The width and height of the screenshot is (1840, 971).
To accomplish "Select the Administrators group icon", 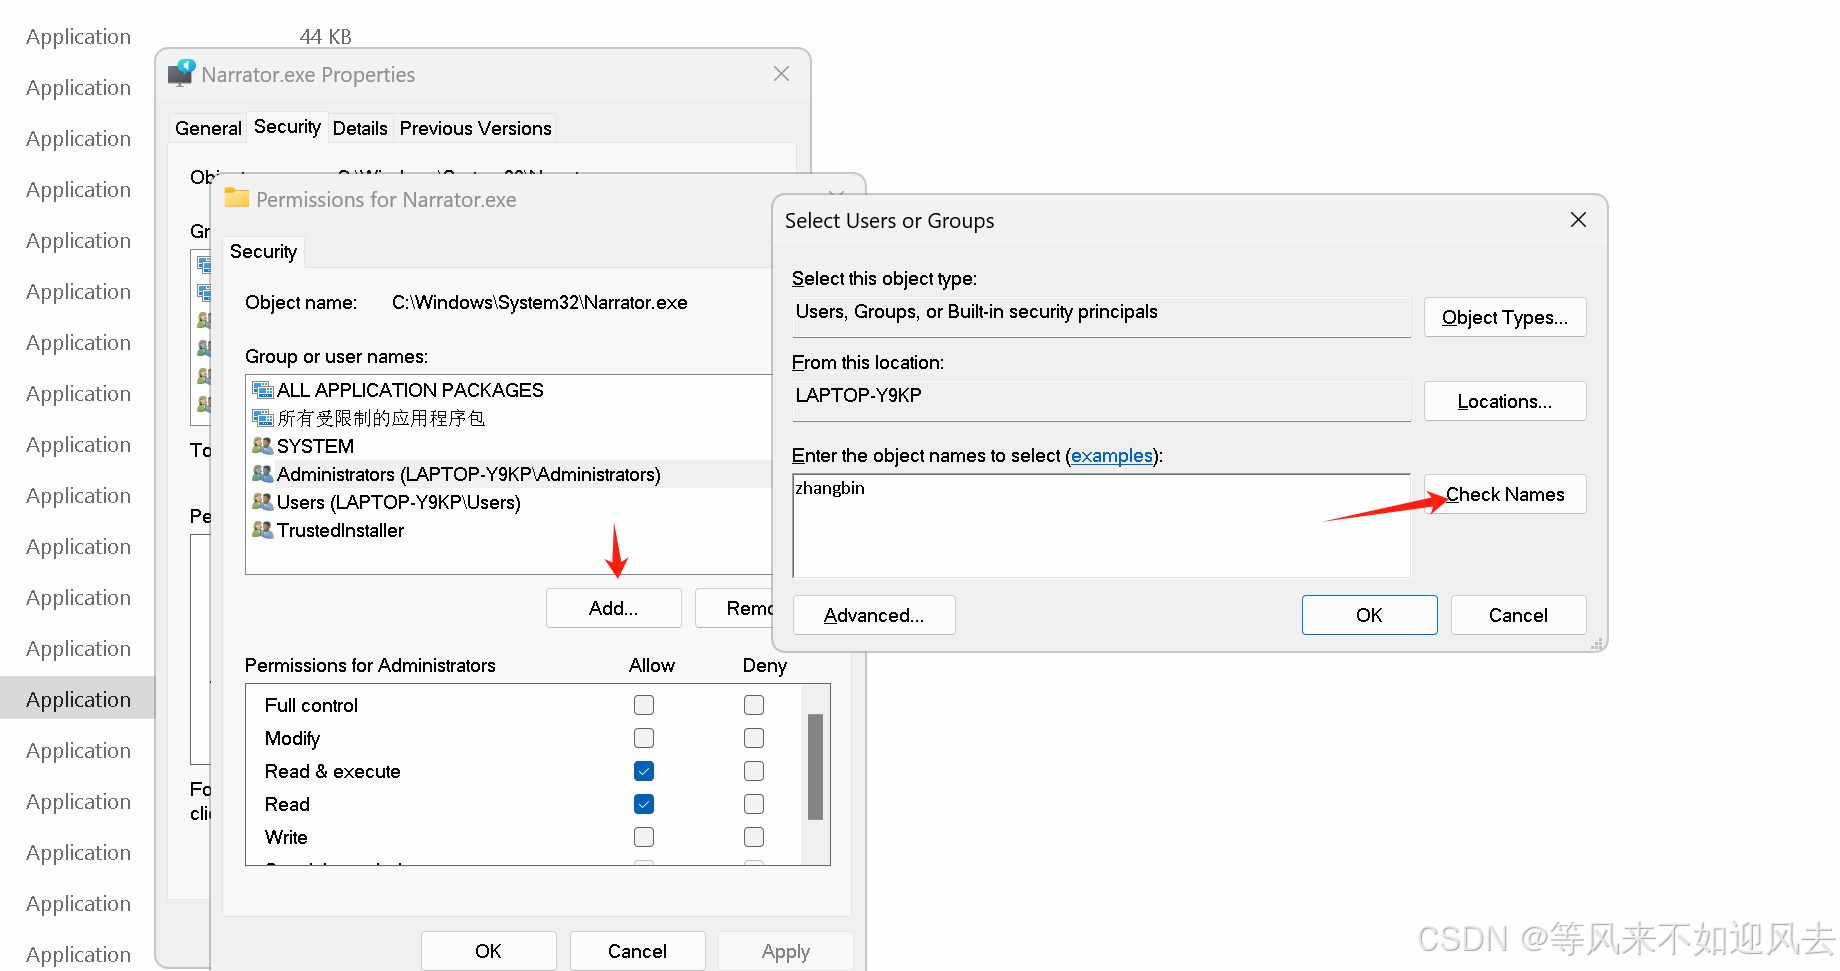I will pos(262,474).
